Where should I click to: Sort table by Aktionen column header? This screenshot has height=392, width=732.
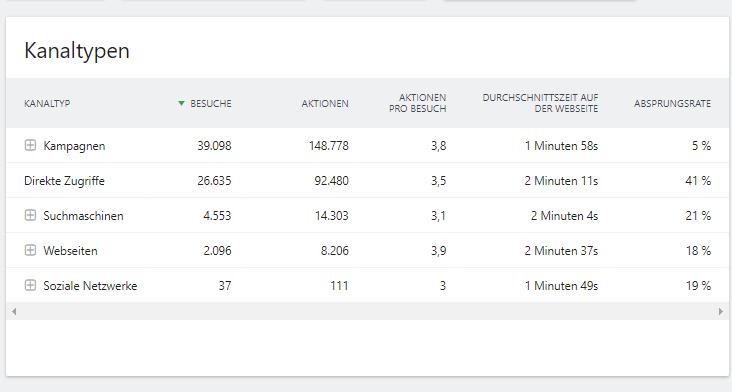coord(325,104)
